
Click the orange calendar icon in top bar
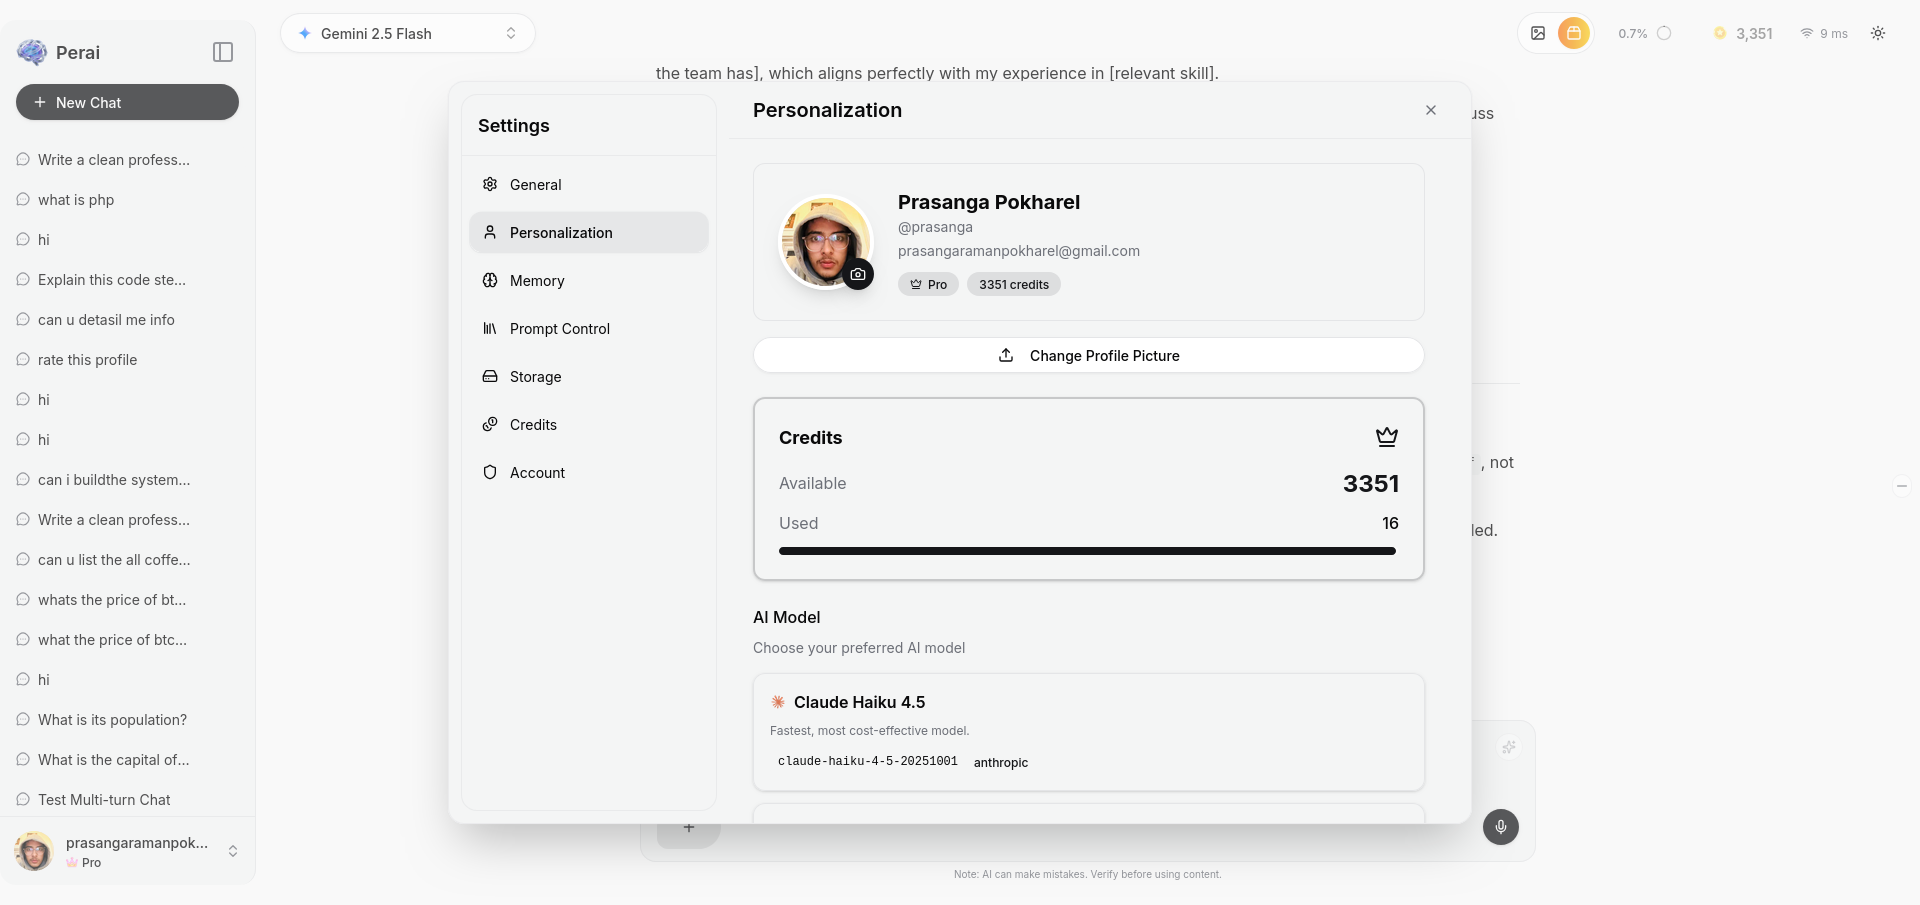tap(1574, 33)
